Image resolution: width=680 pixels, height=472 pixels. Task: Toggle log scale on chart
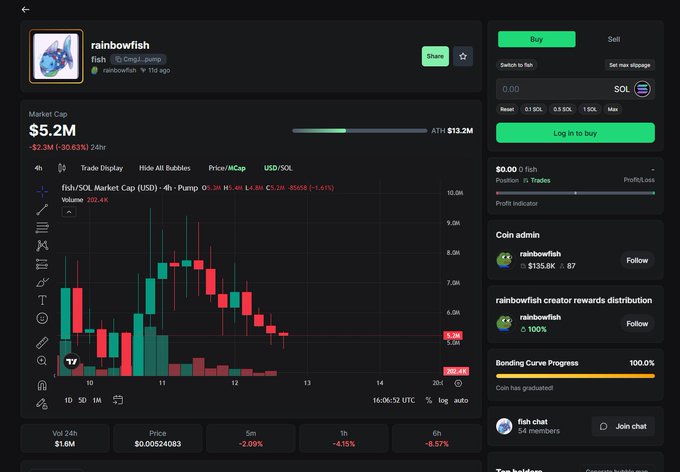(443, 400)
